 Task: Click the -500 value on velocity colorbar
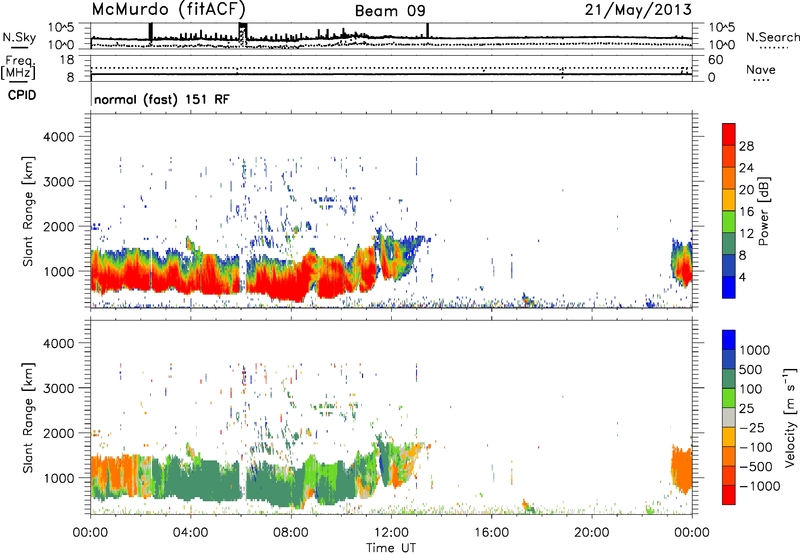click(x=758, y=466)
